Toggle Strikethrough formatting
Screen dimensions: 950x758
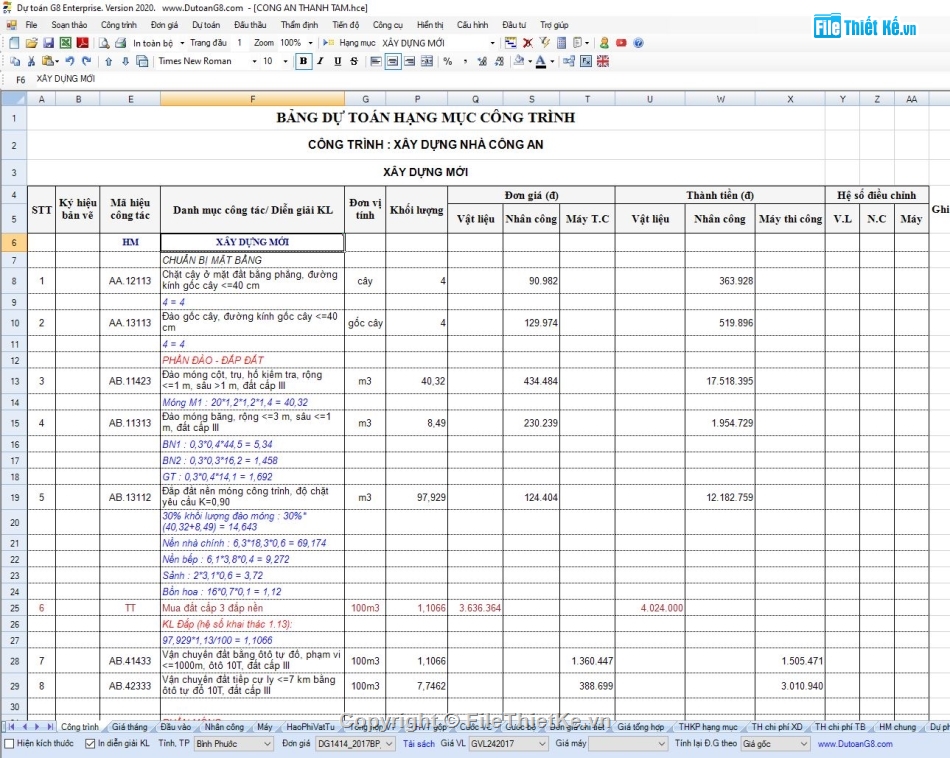click(354, 61)
